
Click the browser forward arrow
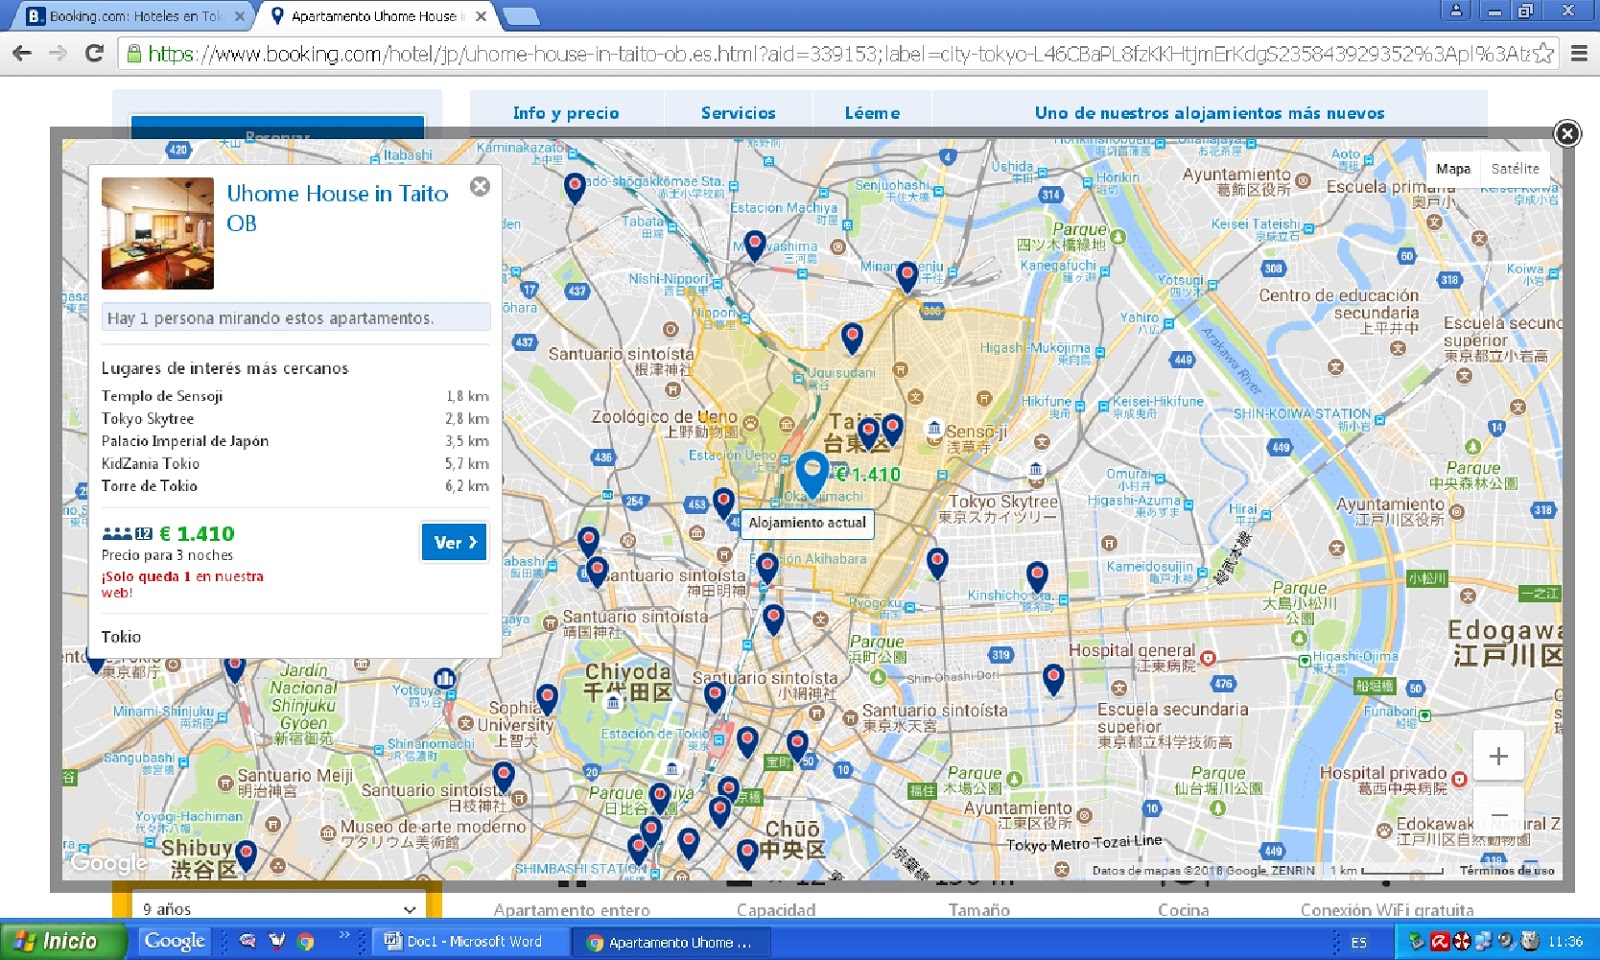coord(58,53)
